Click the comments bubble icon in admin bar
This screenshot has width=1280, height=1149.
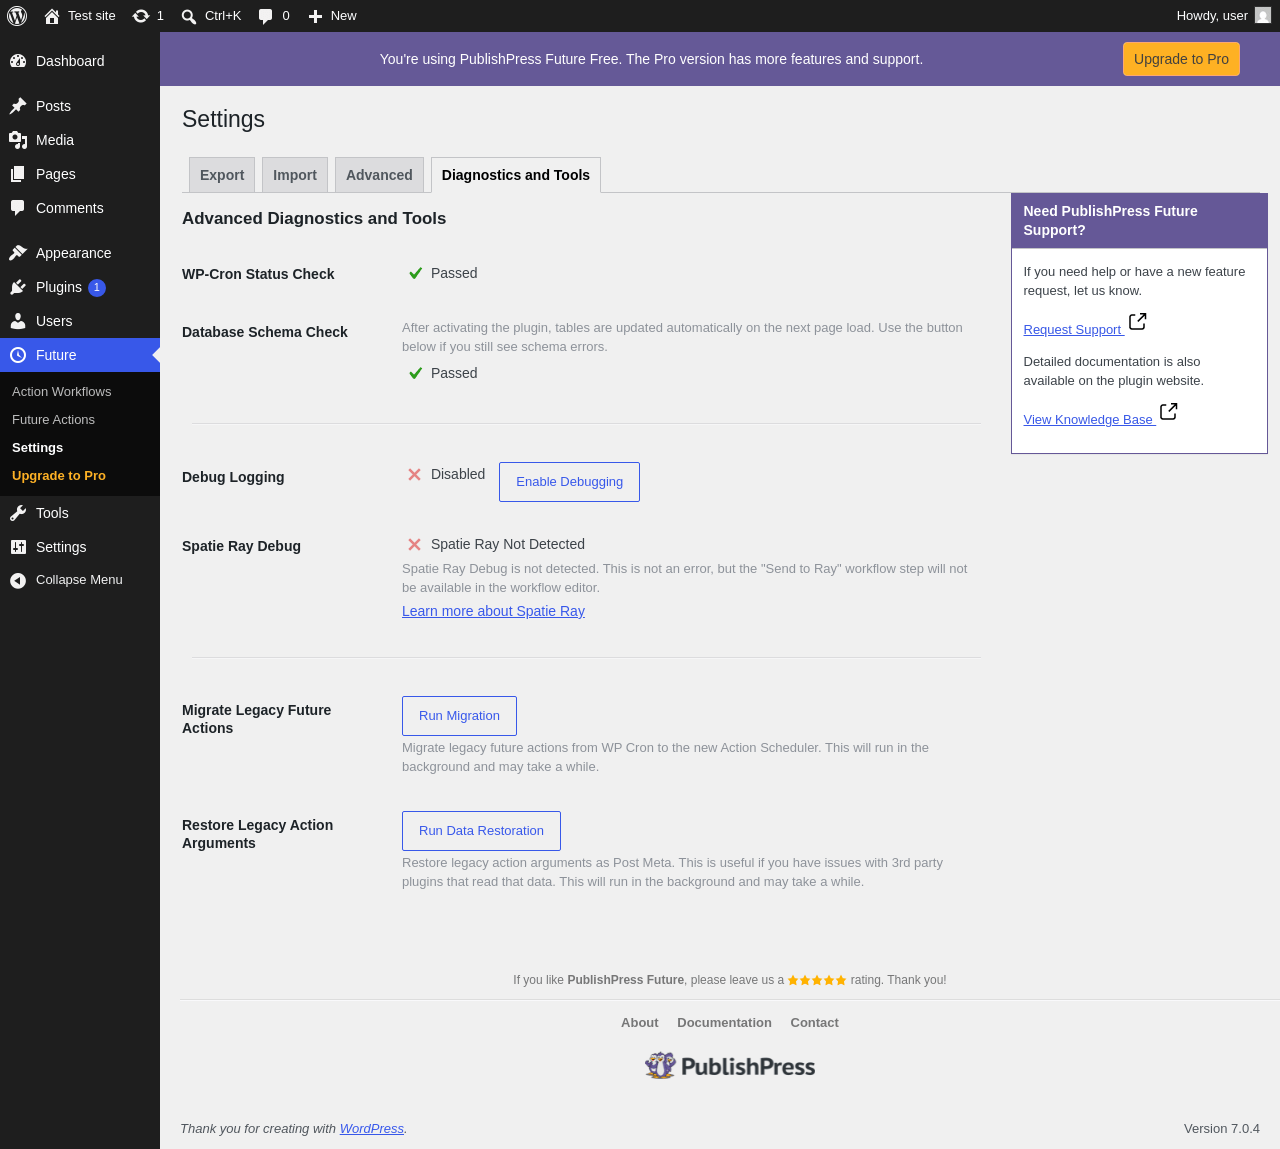coord(265,16)
